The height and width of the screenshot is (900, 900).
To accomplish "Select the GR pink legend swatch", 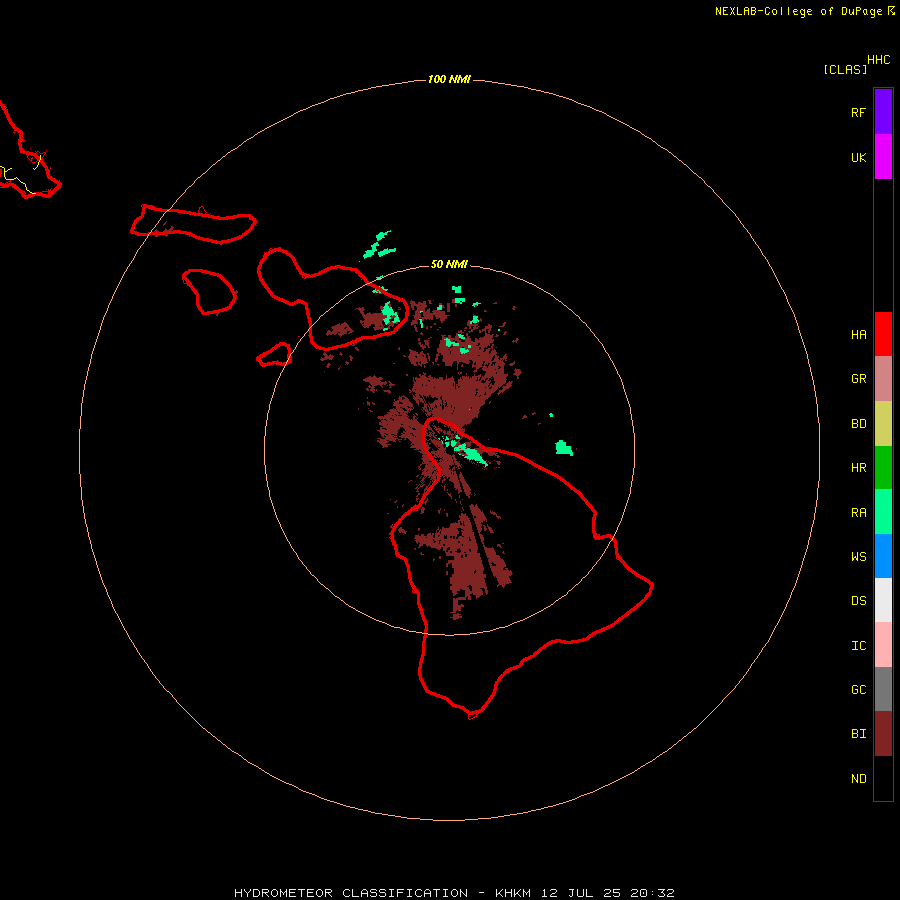I will pos(883,379).
